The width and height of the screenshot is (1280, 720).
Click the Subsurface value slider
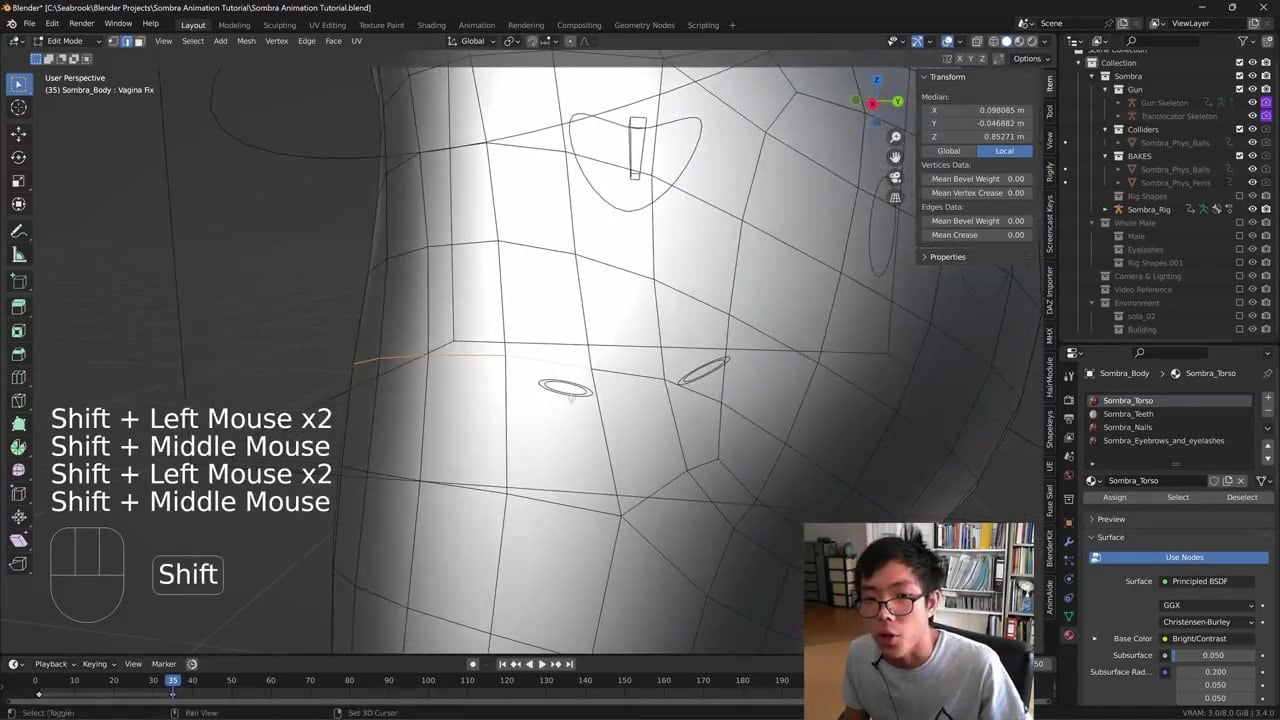click(x=1212, y=655)
